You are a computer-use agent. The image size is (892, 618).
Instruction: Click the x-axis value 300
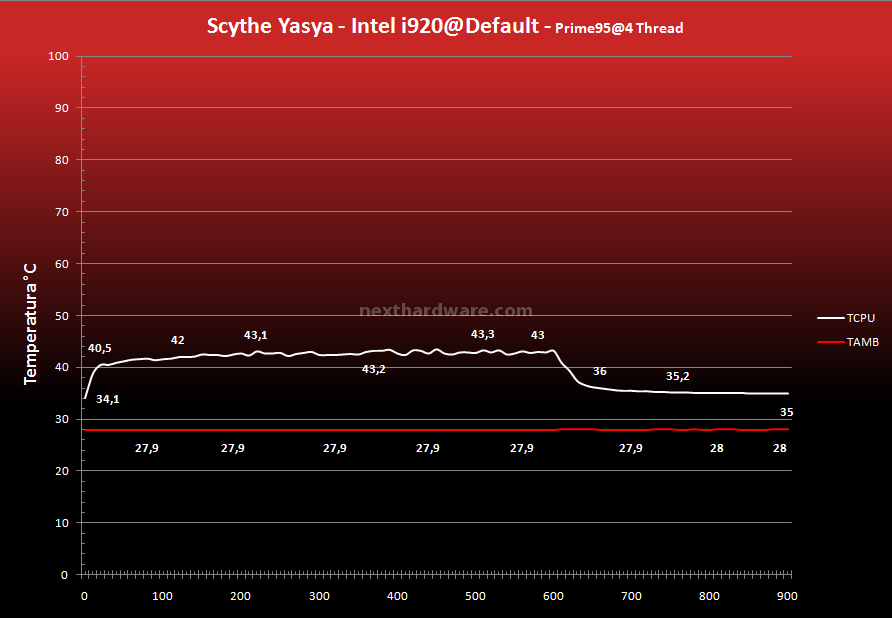coord(319,596)
